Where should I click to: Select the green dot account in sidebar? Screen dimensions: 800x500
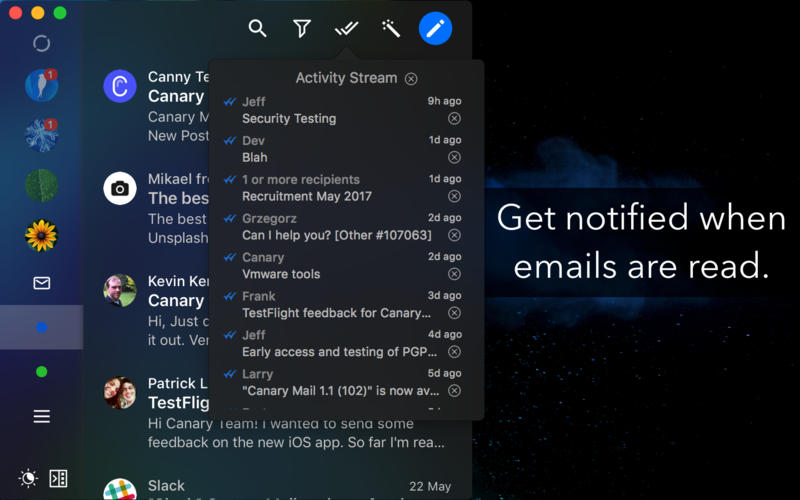pyautogui.click(x=42, y=372)
